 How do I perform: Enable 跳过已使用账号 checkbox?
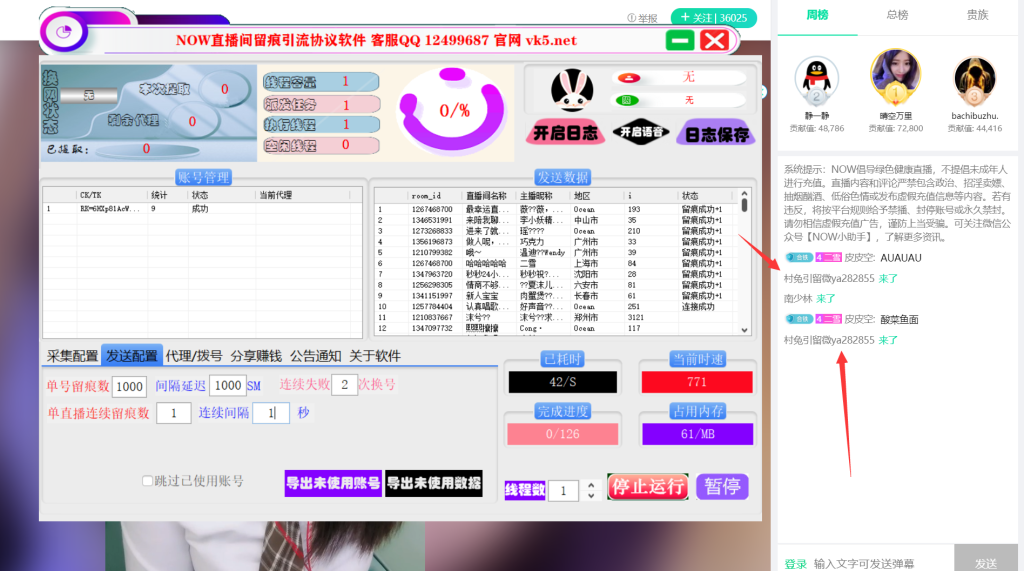(148, 481)
